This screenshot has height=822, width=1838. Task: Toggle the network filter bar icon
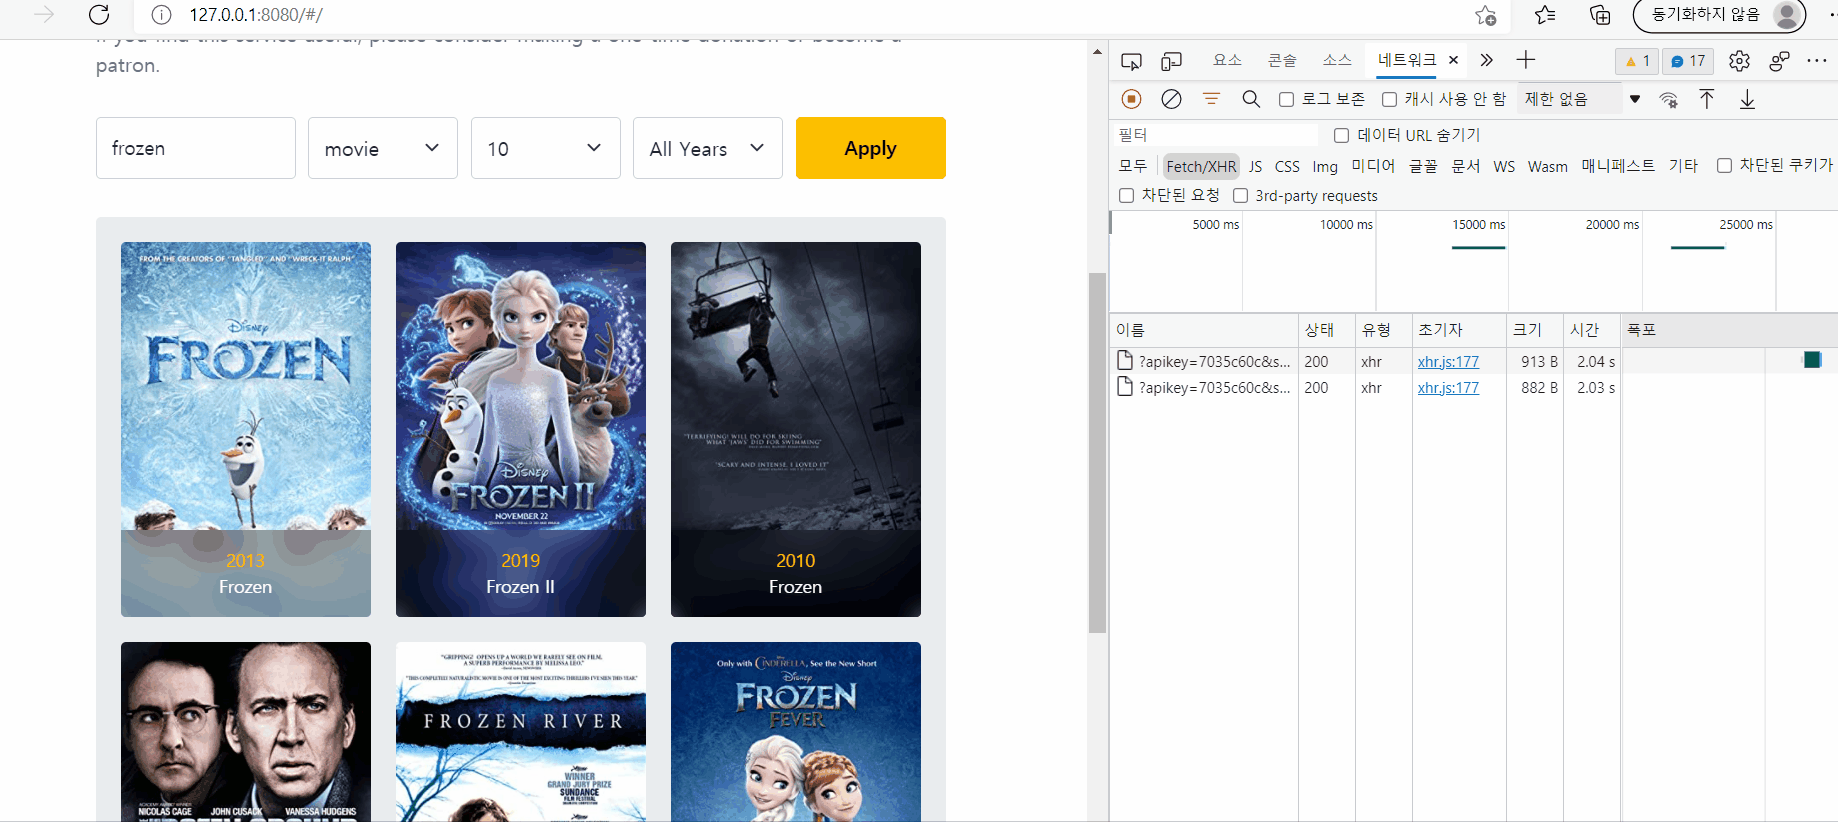point(1211,99)
